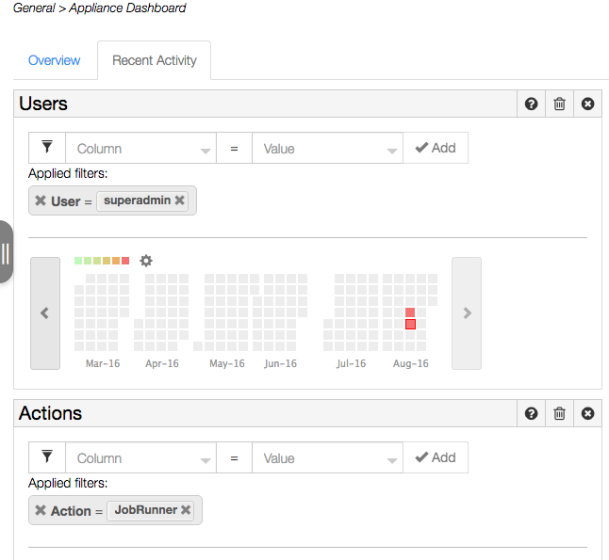Click the Users filter funnel icon
Screen dimensions: 609x560
pyautogui.click(x=47, y=148)
